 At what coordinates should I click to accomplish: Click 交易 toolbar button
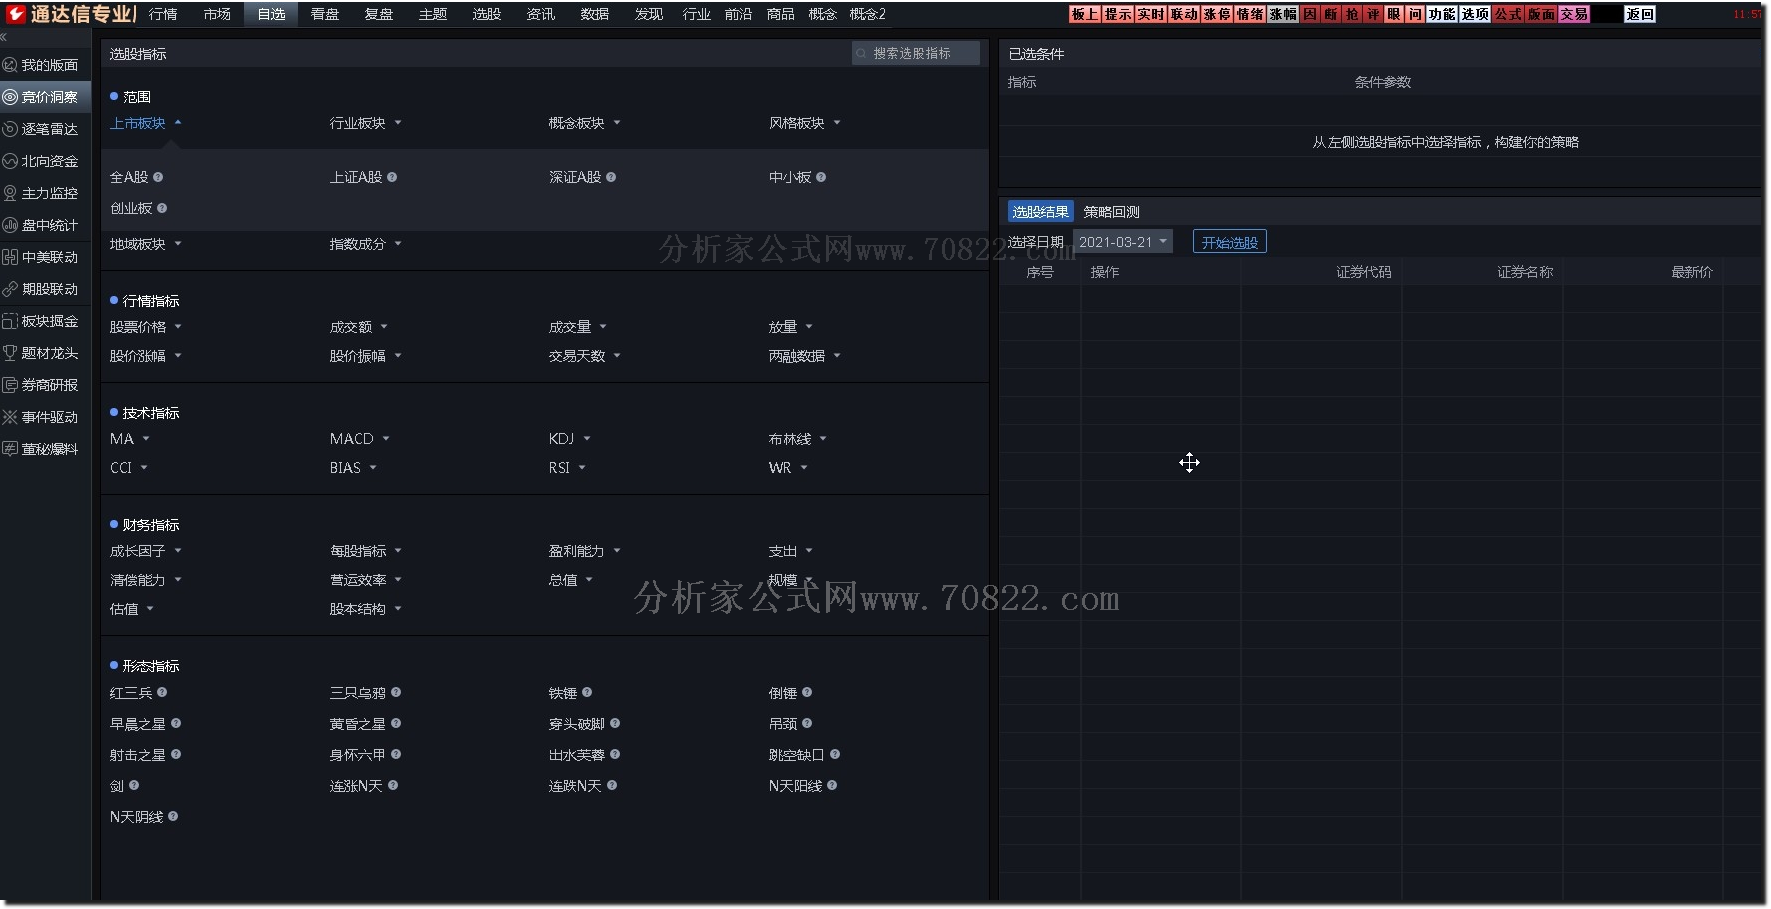pos(1574,14)
